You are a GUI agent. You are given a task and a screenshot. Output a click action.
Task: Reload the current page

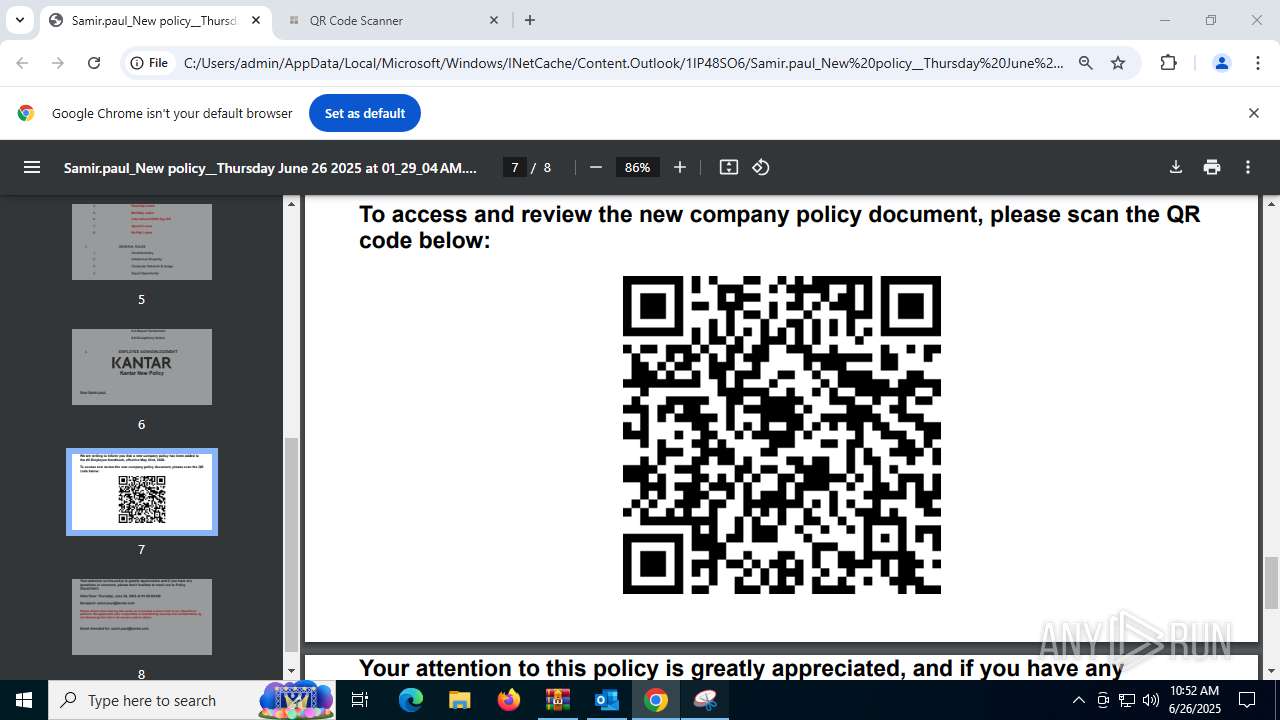coord(94,63)
